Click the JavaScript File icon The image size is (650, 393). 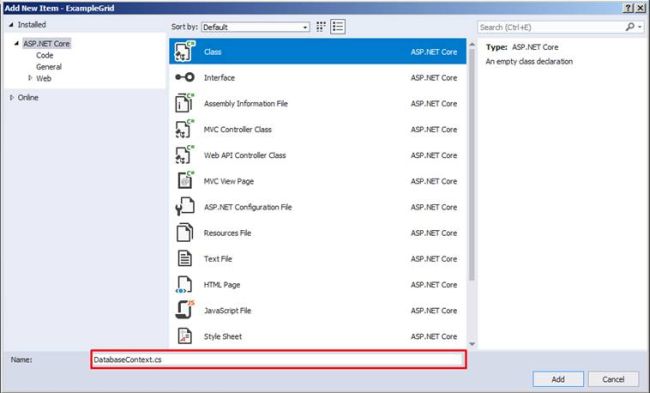[184, 310]
